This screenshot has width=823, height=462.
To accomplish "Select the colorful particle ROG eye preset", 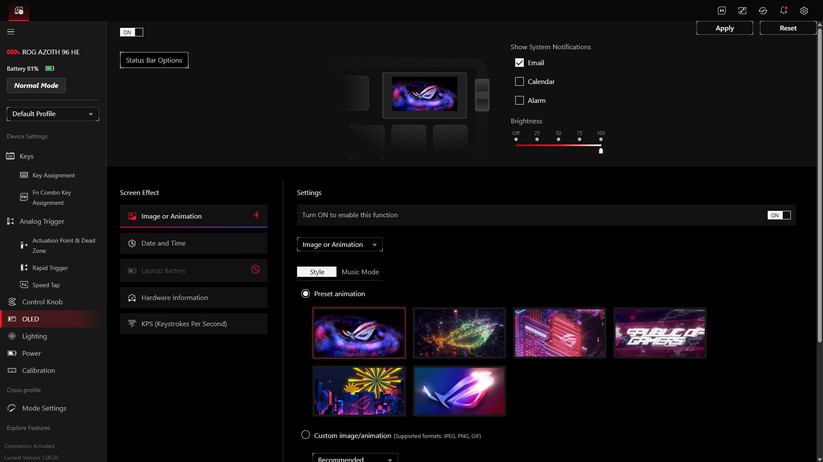I will pyautogui.click(x=459, y=333).
